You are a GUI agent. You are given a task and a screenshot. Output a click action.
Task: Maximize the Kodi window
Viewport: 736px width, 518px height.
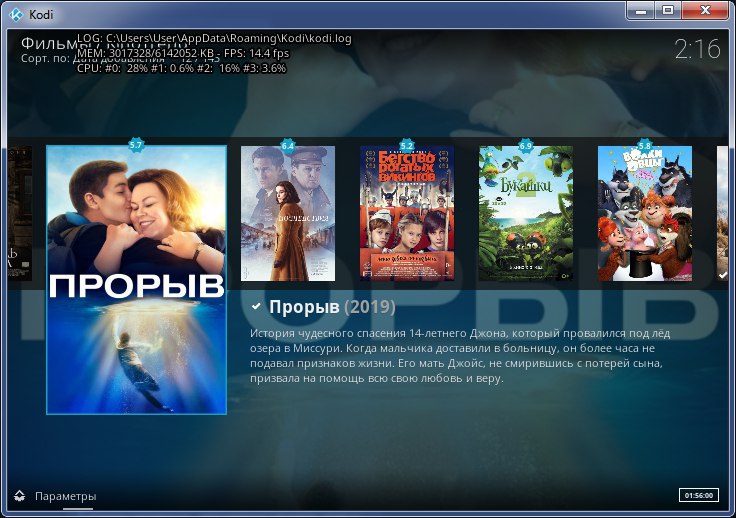[668, 10]
